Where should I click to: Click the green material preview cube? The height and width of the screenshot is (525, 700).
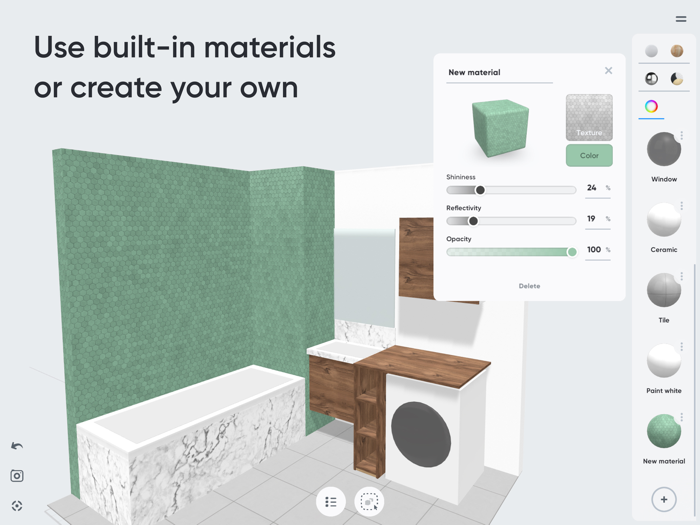point(500,128)
